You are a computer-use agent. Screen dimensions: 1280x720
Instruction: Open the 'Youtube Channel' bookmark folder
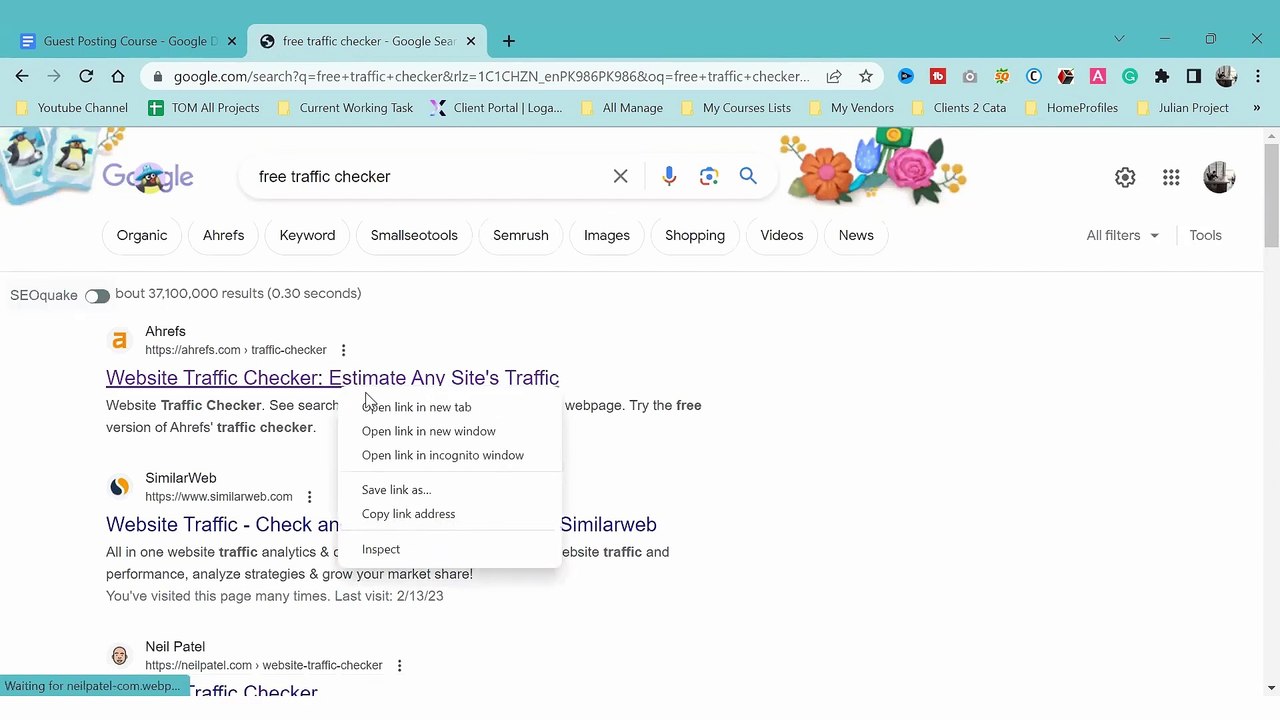[72, 108]
